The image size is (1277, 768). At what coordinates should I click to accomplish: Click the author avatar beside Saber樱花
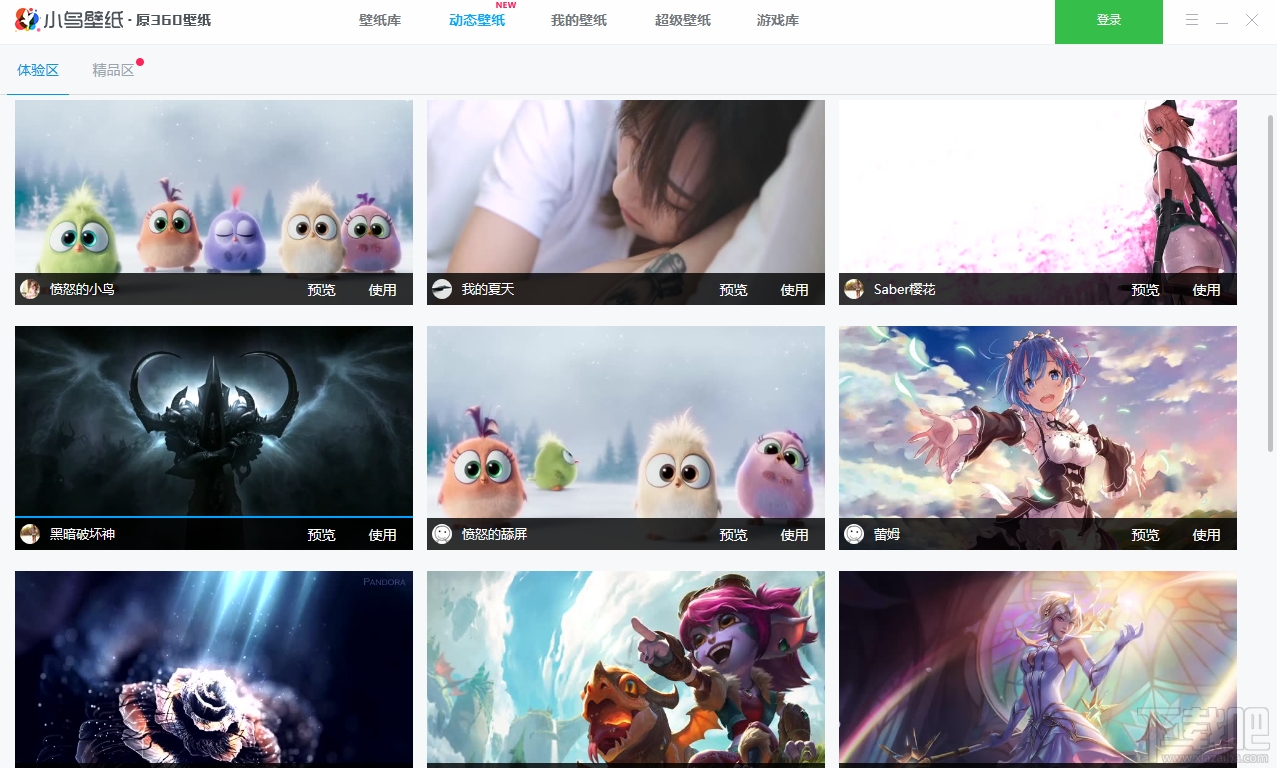(x=854, y=289)
